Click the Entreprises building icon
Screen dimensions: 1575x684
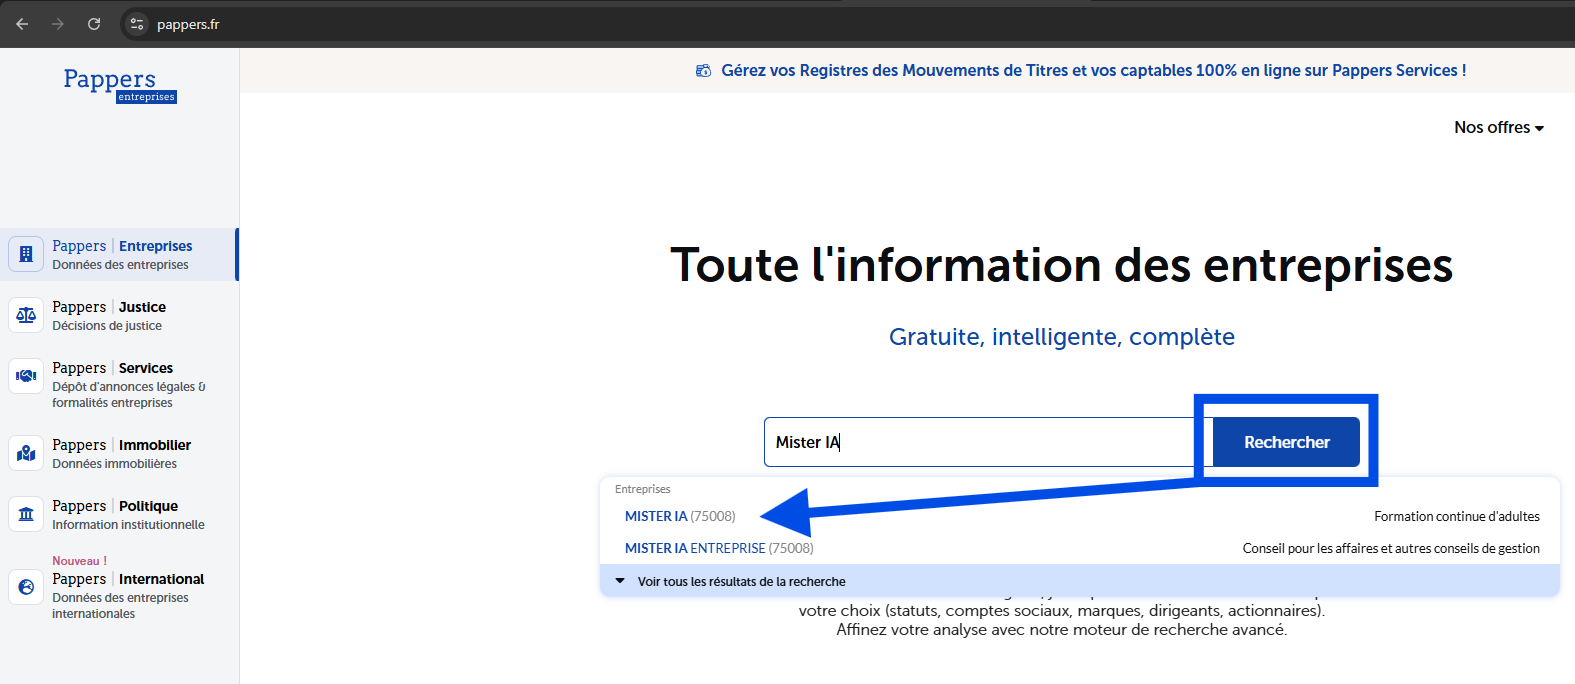(26, 254)
